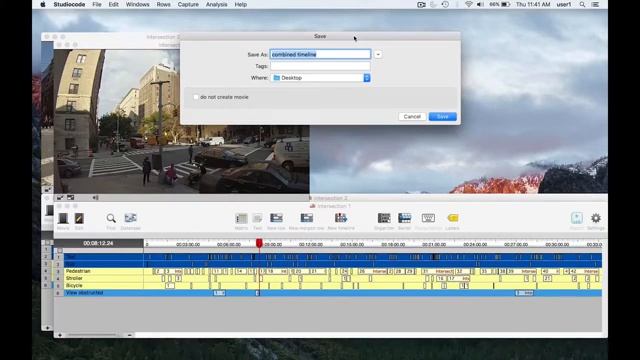
Task: Open the Sorter window
Action: click(404, 218)
